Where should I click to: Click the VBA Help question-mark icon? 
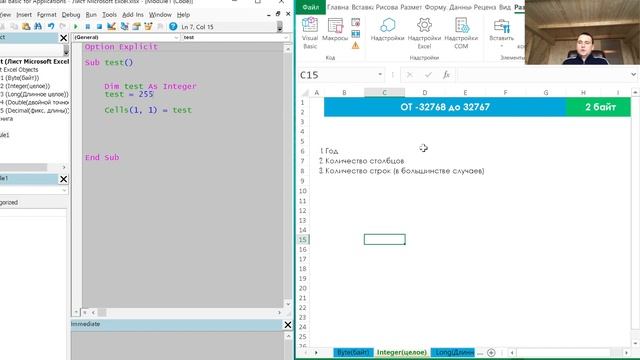click(173, 27)
